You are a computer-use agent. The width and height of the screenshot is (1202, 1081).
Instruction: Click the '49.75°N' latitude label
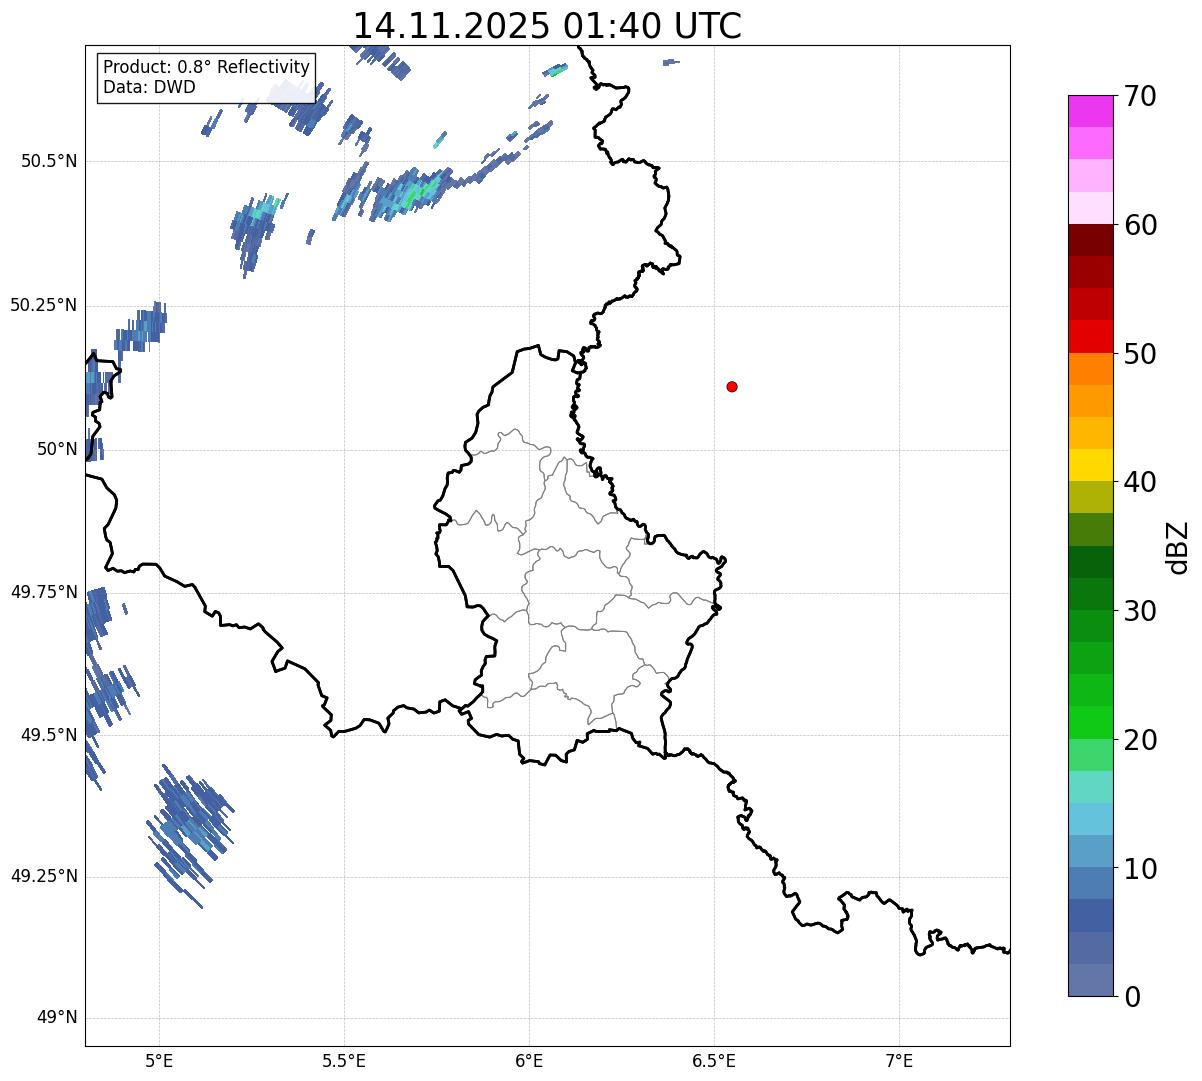point(44,592)
